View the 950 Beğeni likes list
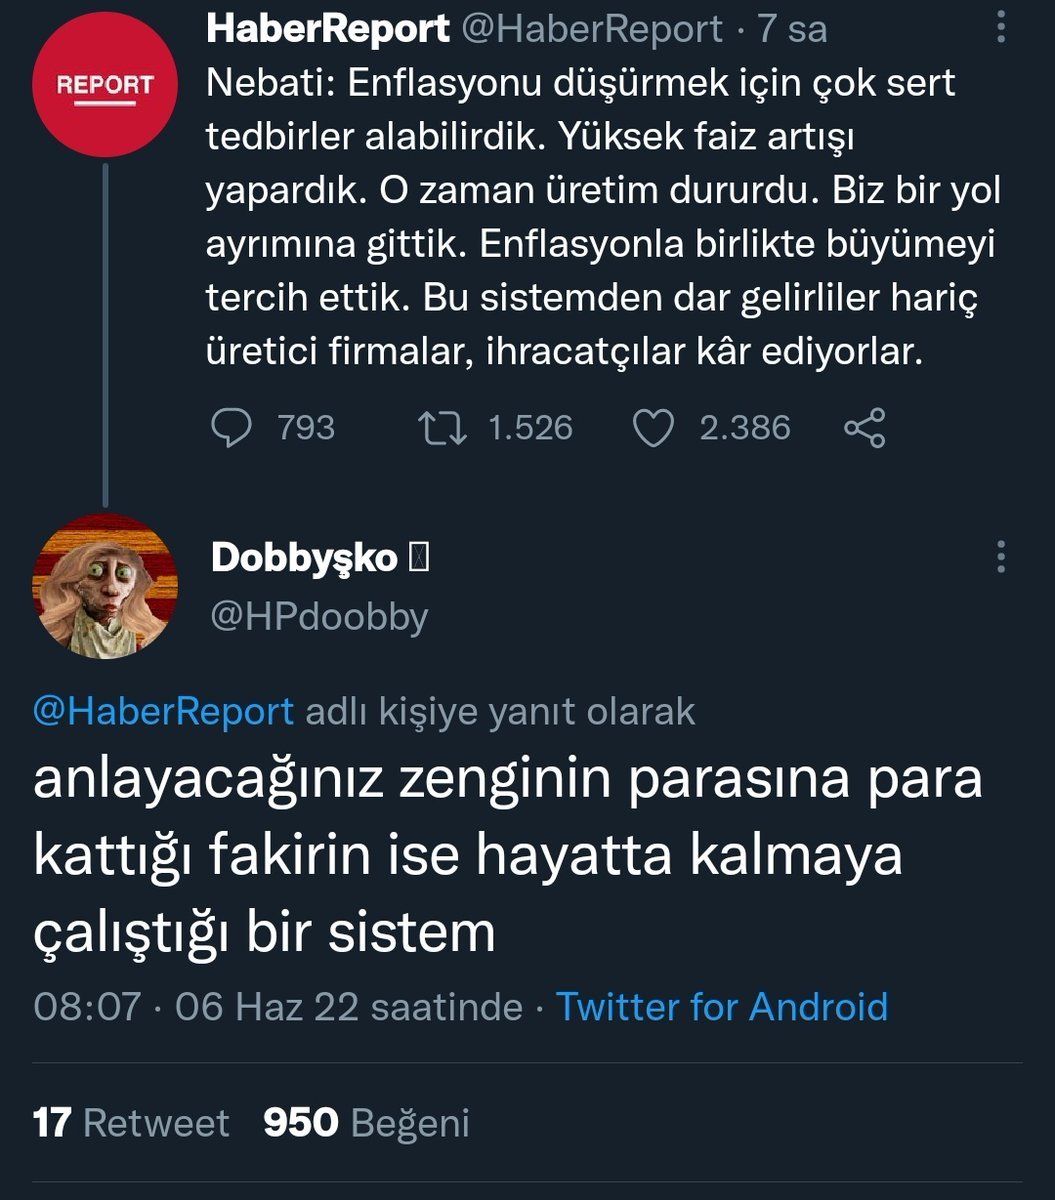This screenshot has width=1055, height=1200. point(366,1123)
